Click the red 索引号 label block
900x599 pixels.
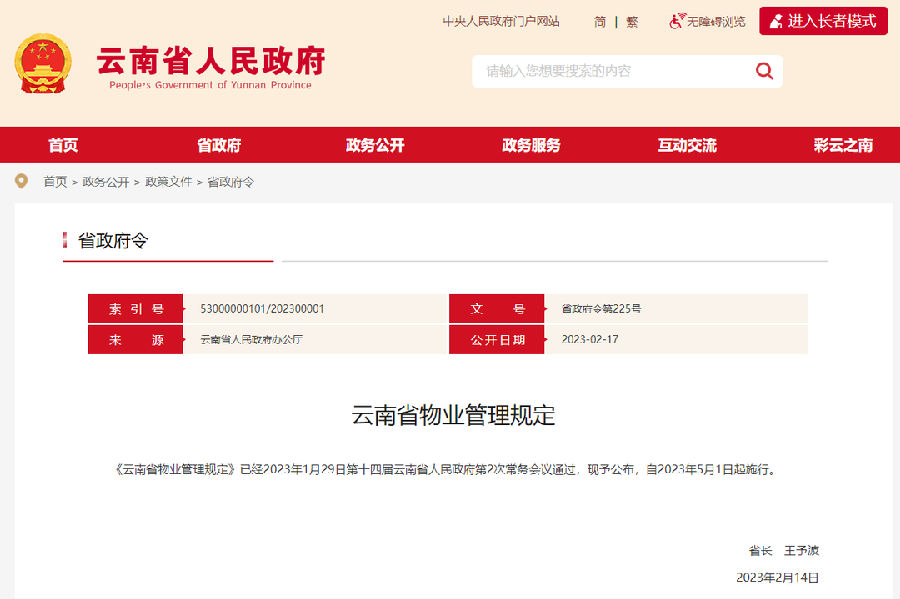(x=134, y=308)
